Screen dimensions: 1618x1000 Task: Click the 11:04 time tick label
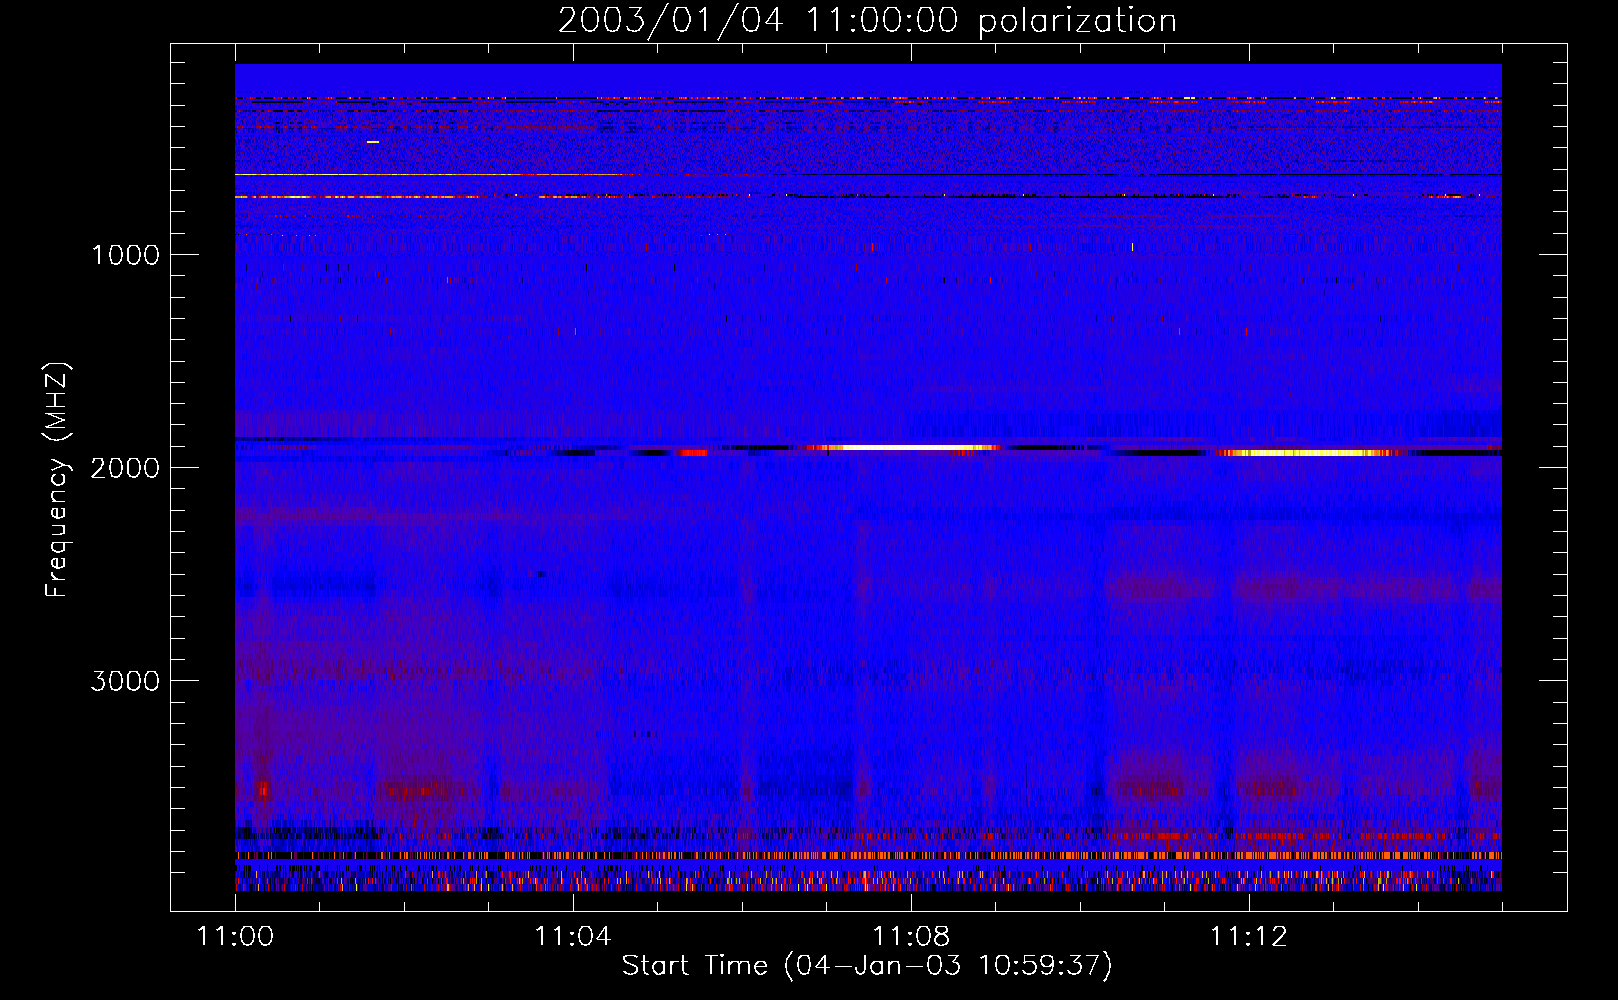point(573,937)
